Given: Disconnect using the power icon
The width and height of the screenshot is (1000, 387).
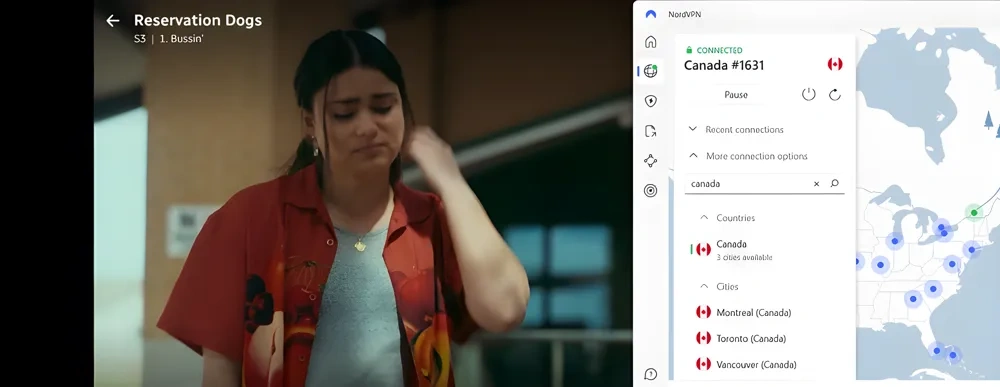Looking at the screenshot, I should click(809, 94).
